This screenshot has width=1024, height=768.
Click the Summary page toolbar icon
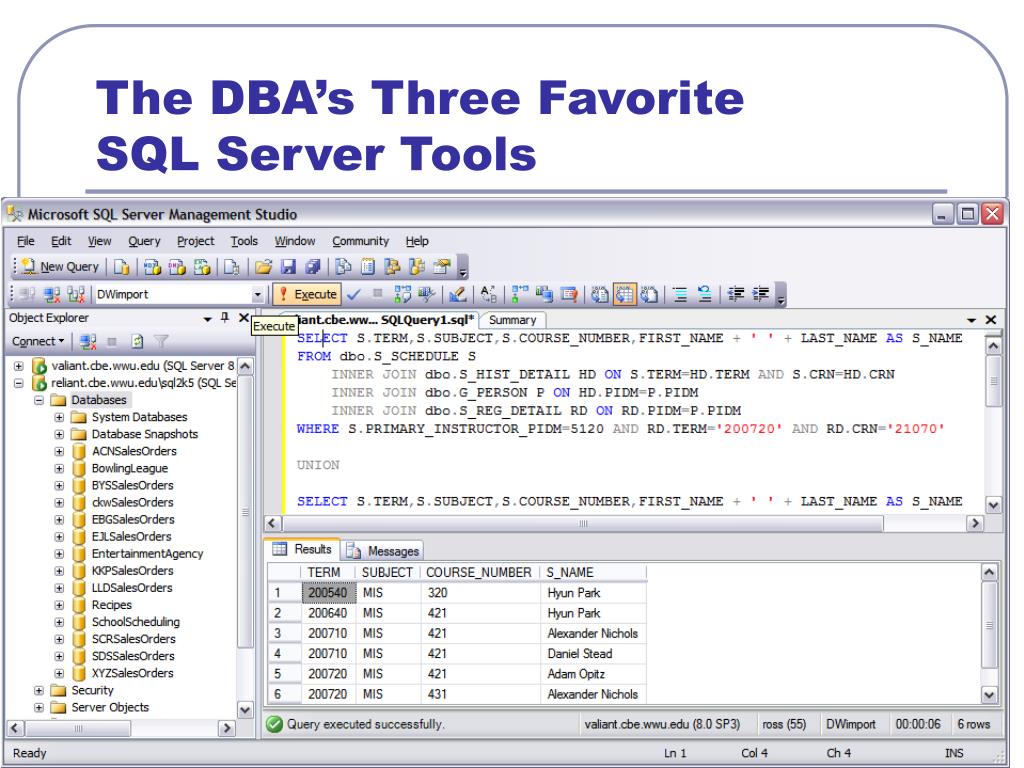click(368, 266)
